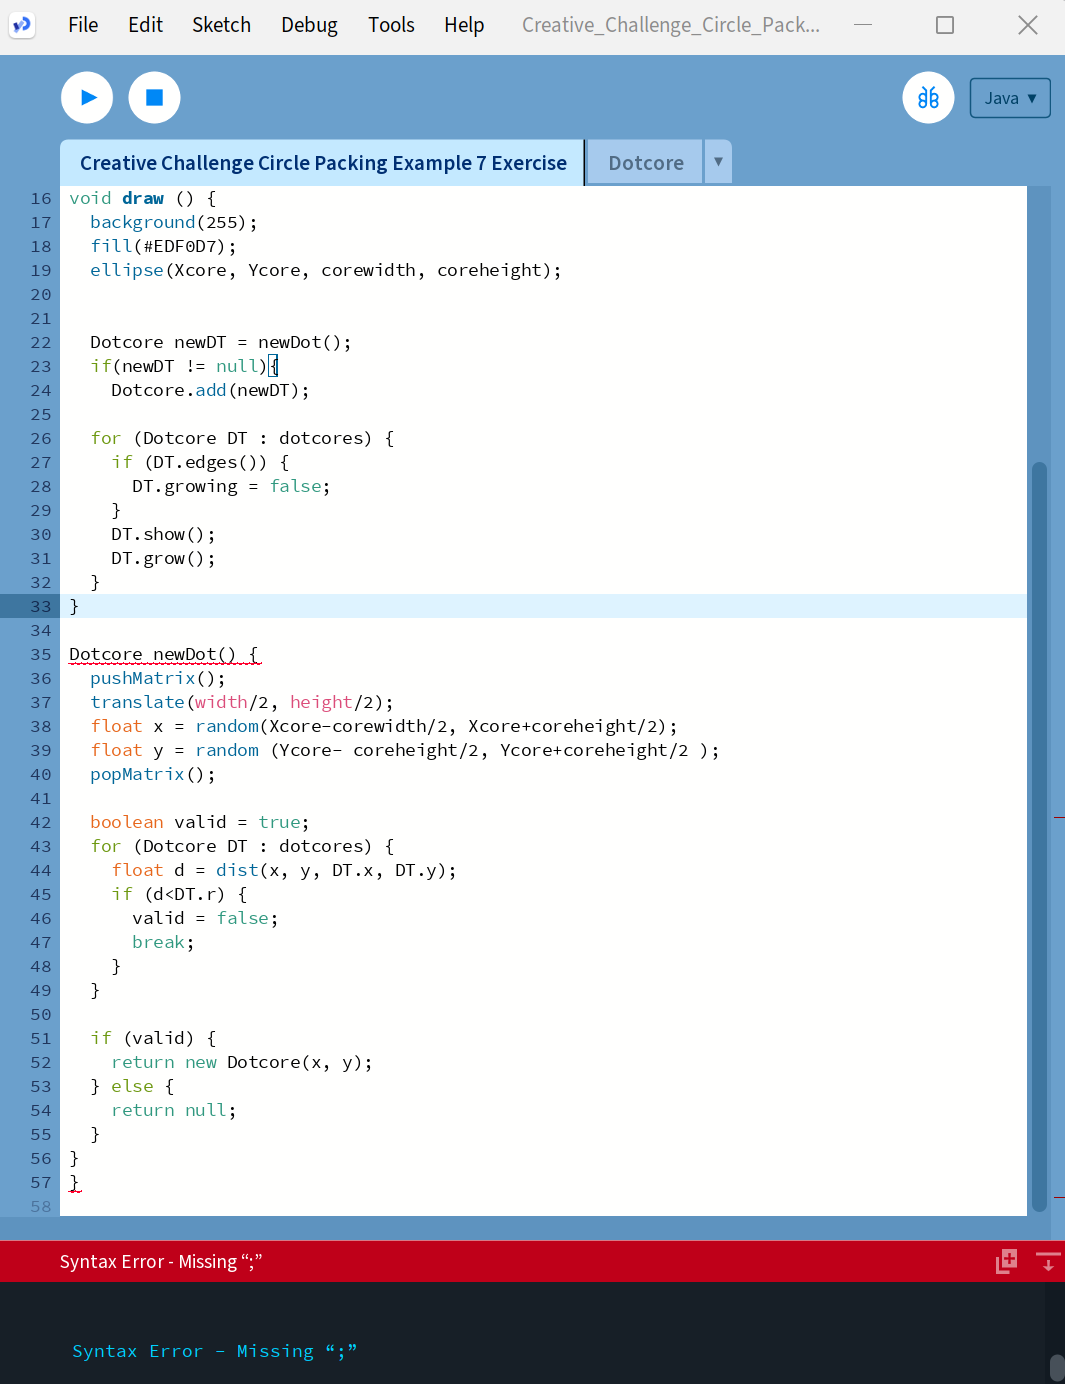Click 'return new Dotcore(x, y);' line

[242, 1062]
